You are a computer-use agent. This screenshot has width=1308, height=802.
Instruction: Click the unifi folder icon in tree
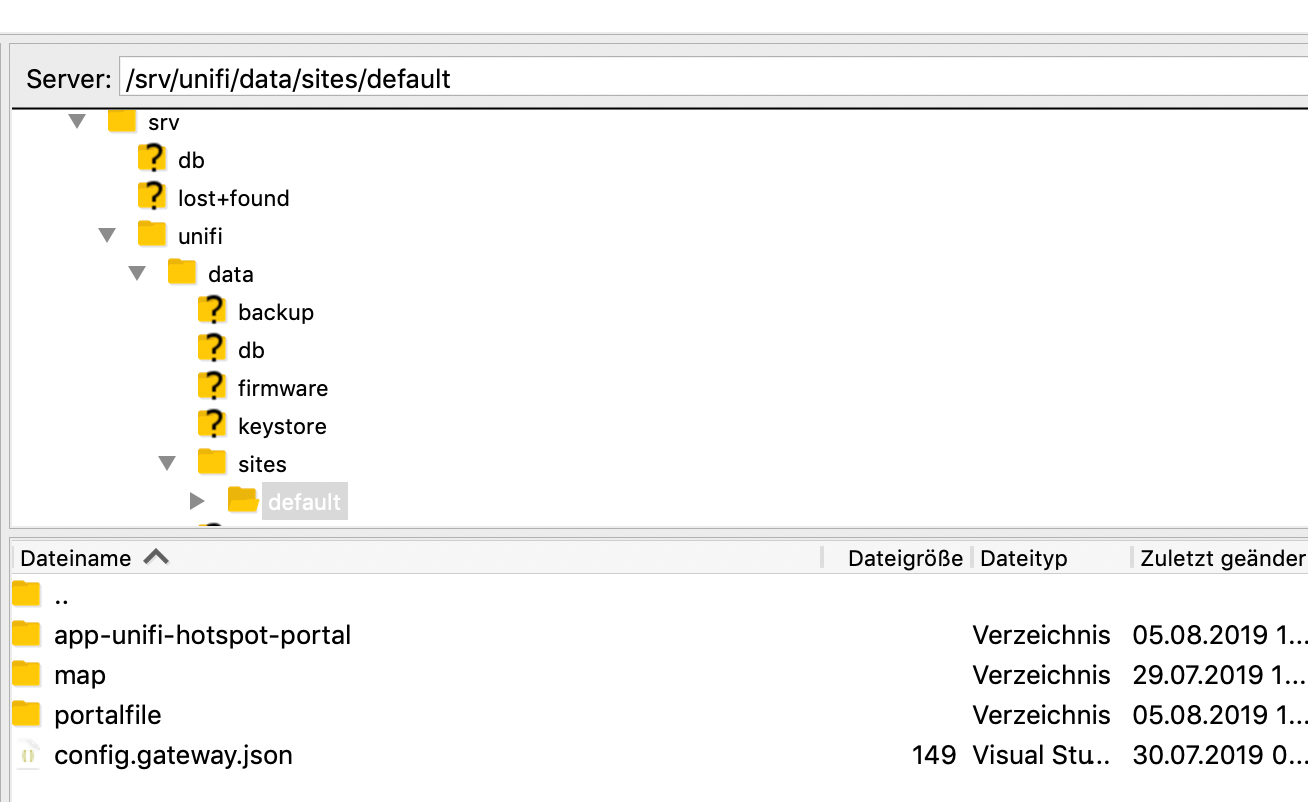click(152, 235)
